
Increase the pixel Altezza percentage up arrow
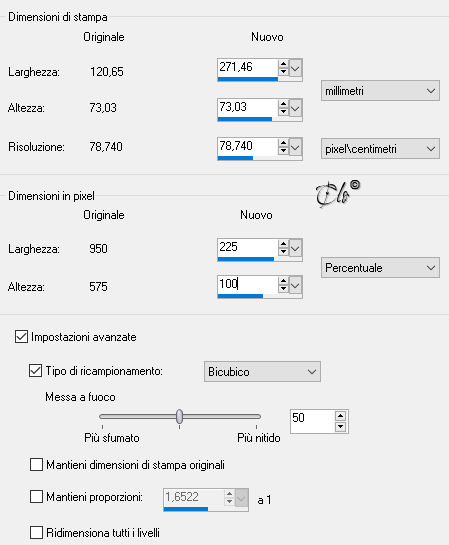283,281
